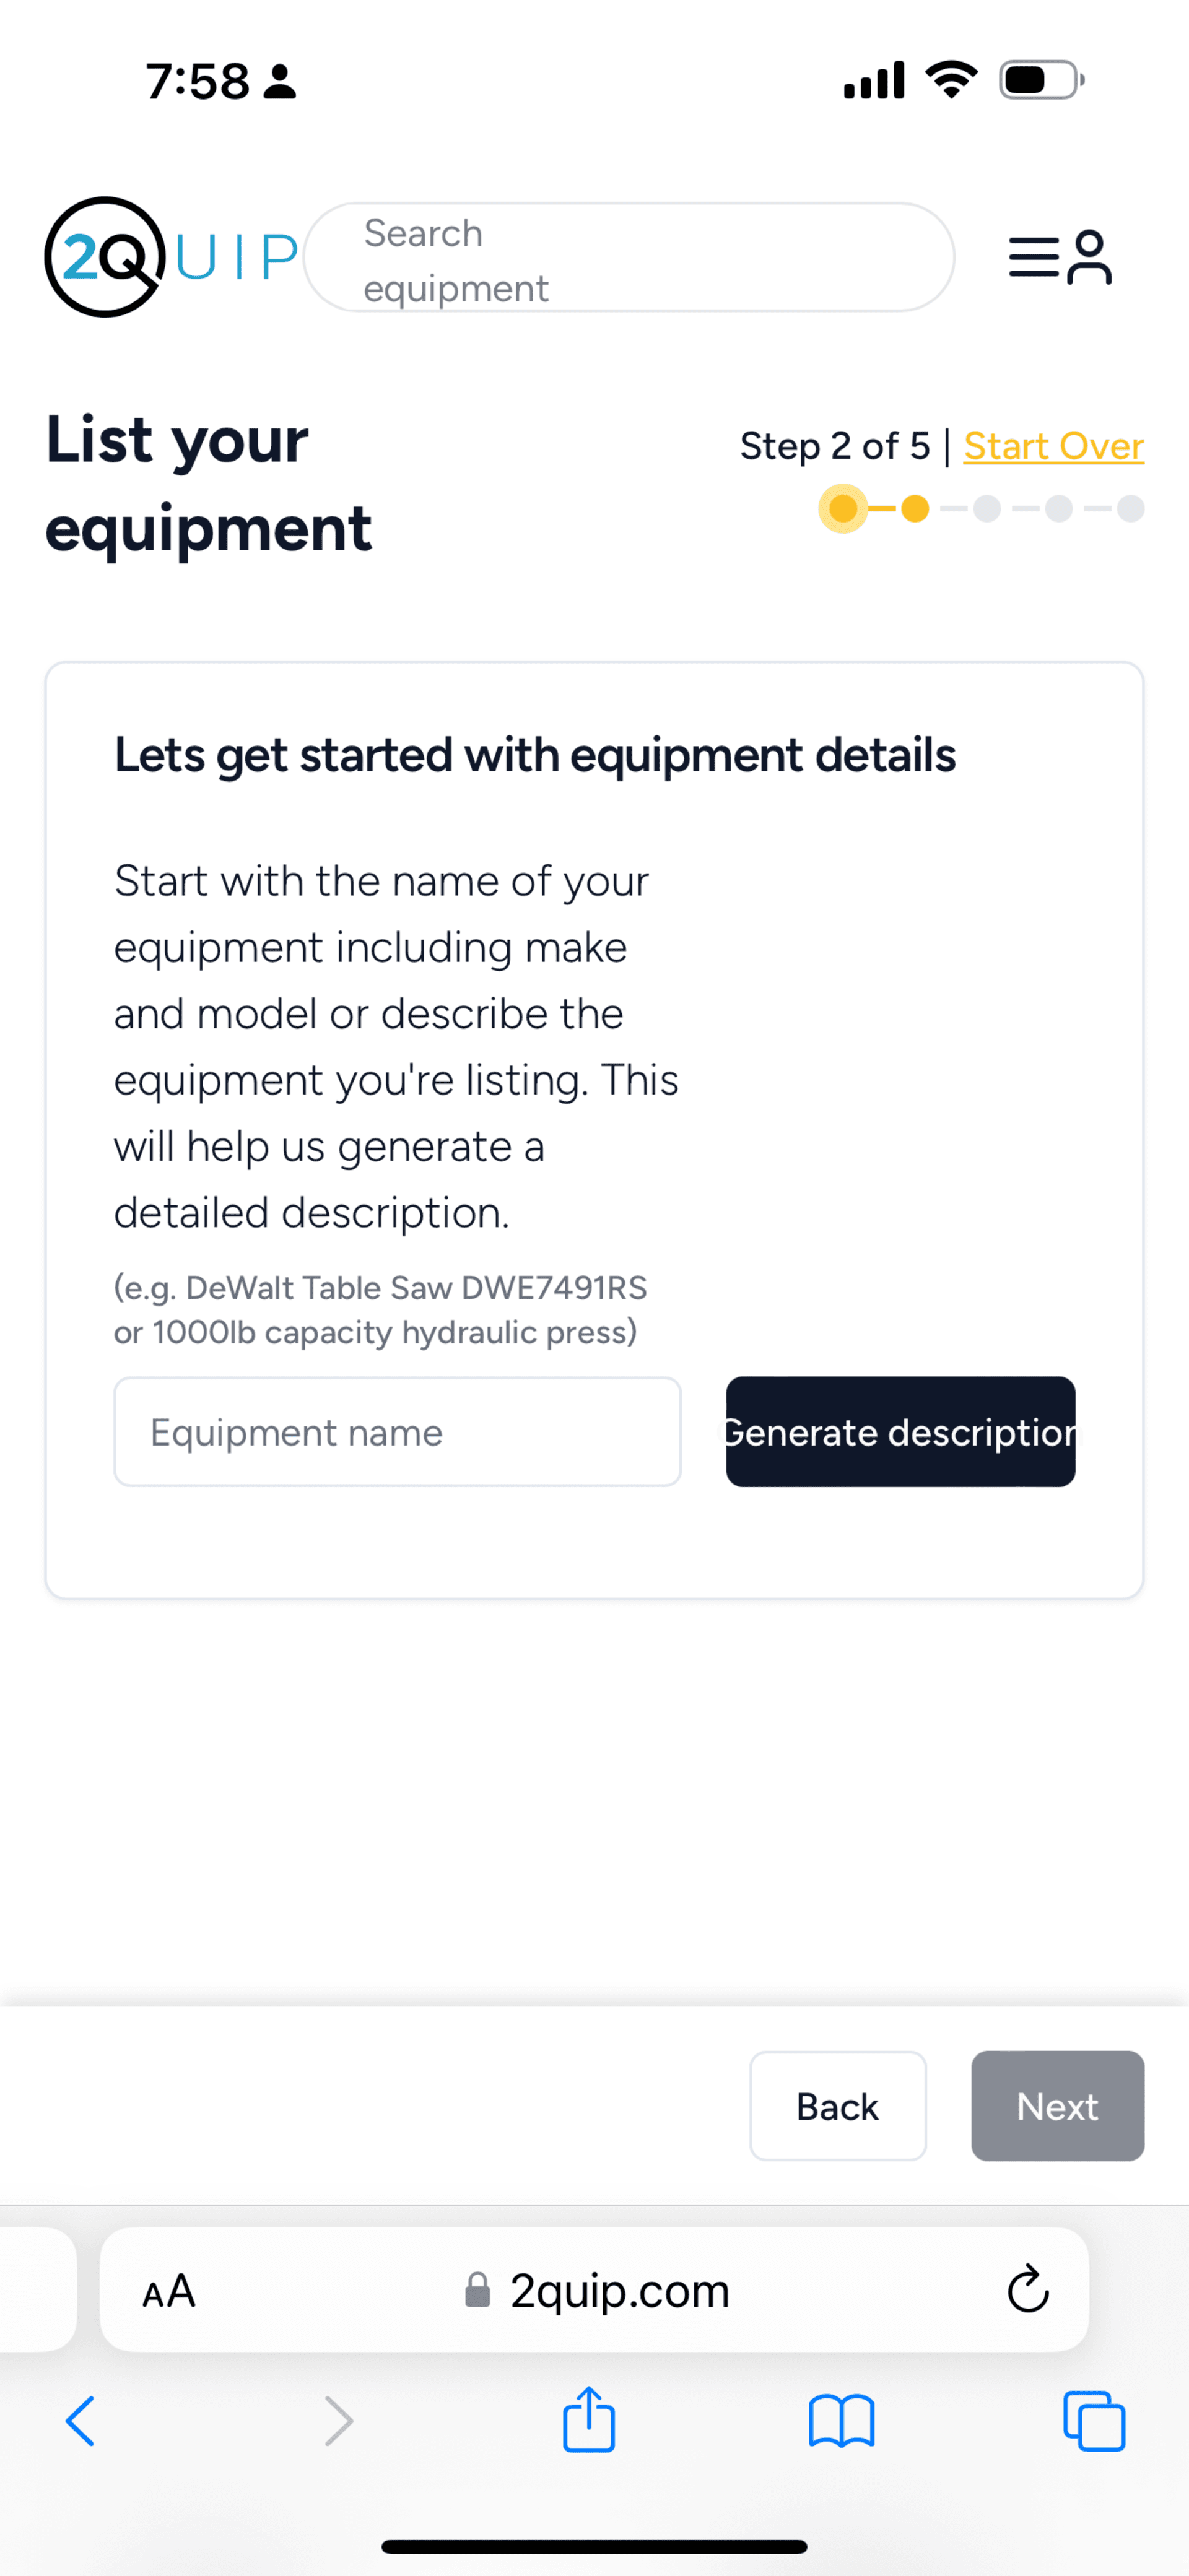The width and height of the screenshot is (1189, 2576).
Task: Select the third progress step dot
Action: 987,509
